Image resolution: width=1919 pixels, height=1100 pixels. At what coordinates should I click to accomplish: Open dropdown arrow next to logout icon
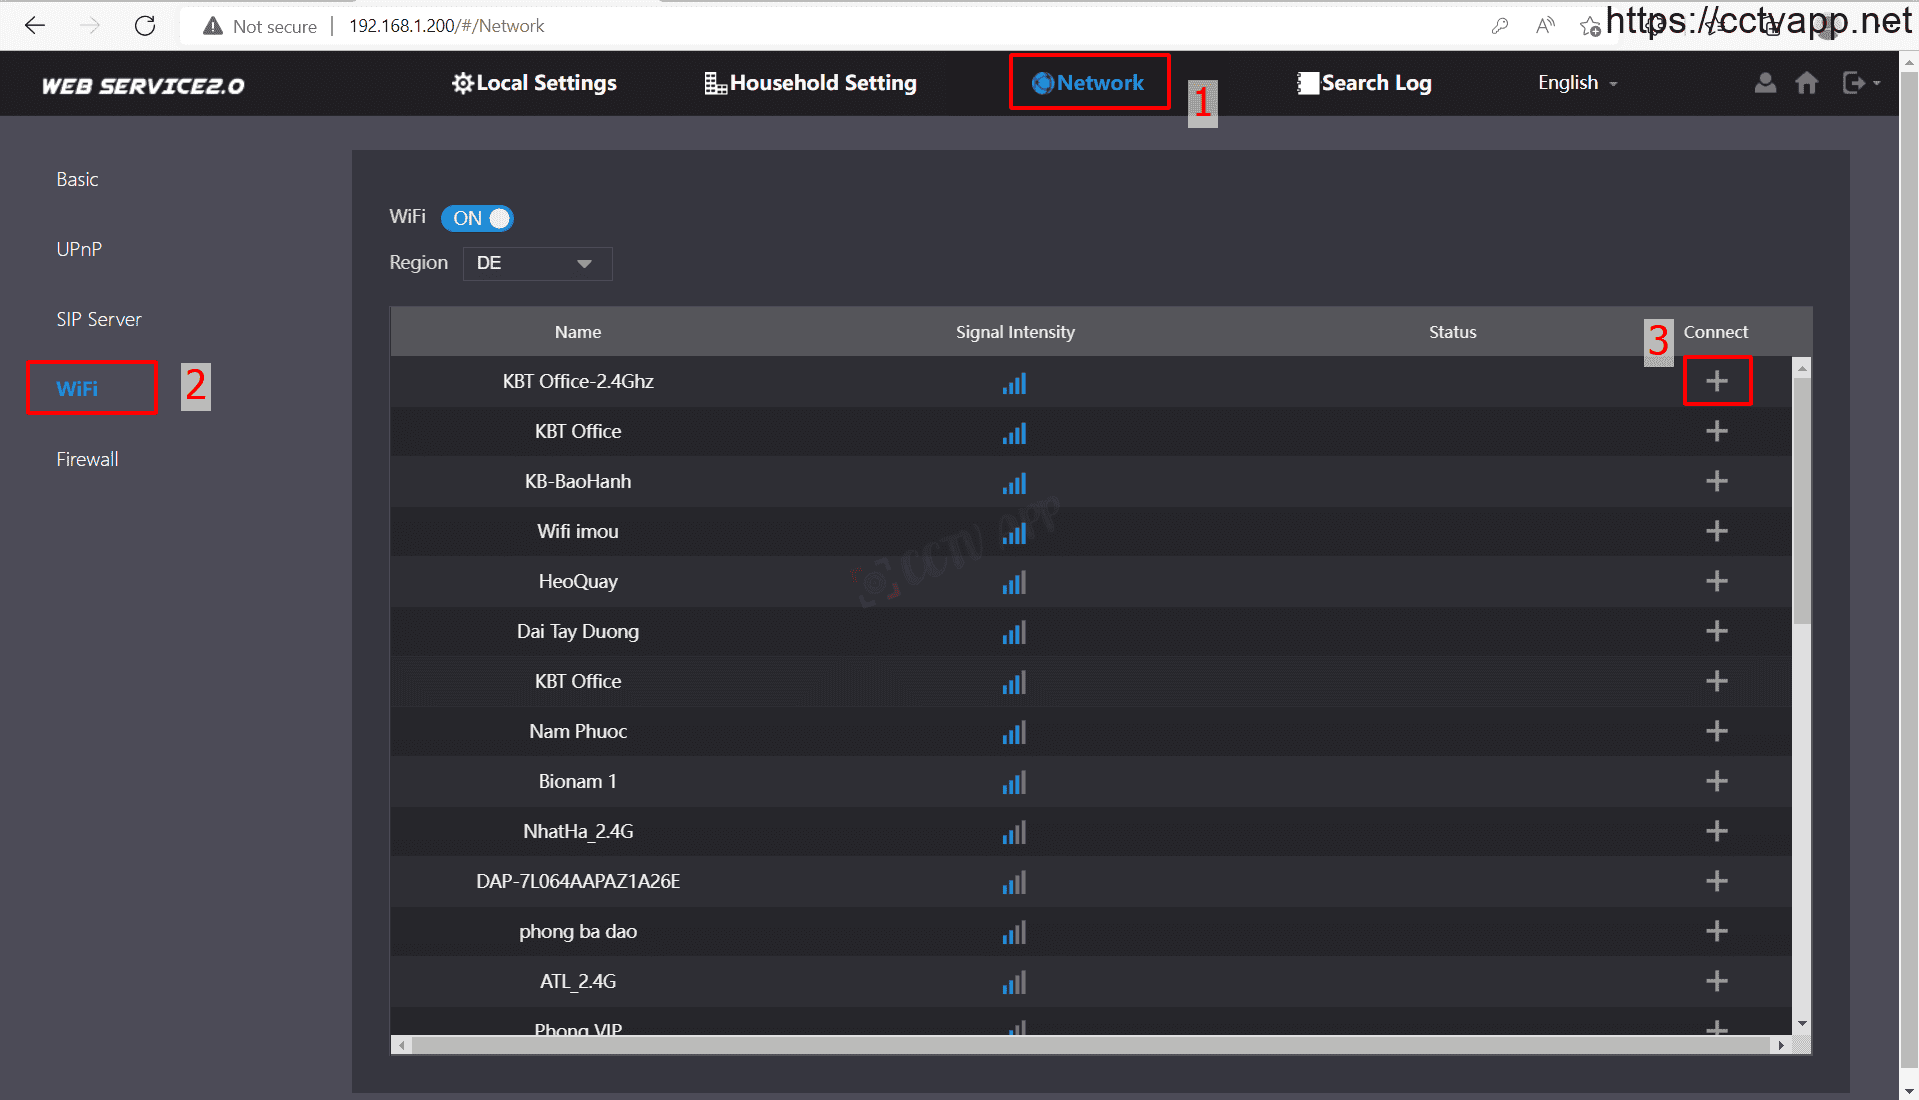click(1877, 83)
